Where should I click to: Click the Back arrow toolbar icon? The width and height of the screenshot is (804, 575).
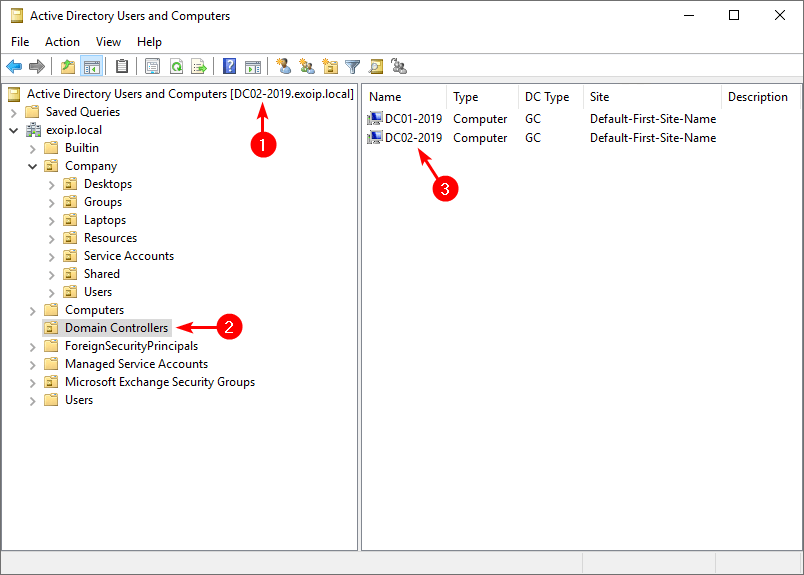pyautogui.click(x=14, y=66)
